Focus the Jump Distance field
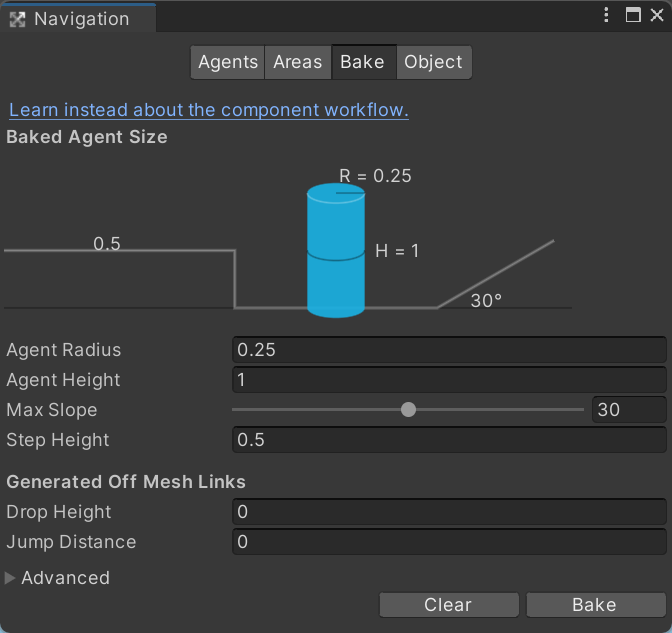Image resolution: width=672 pixels, height=633 pixels. click(448, 542)
